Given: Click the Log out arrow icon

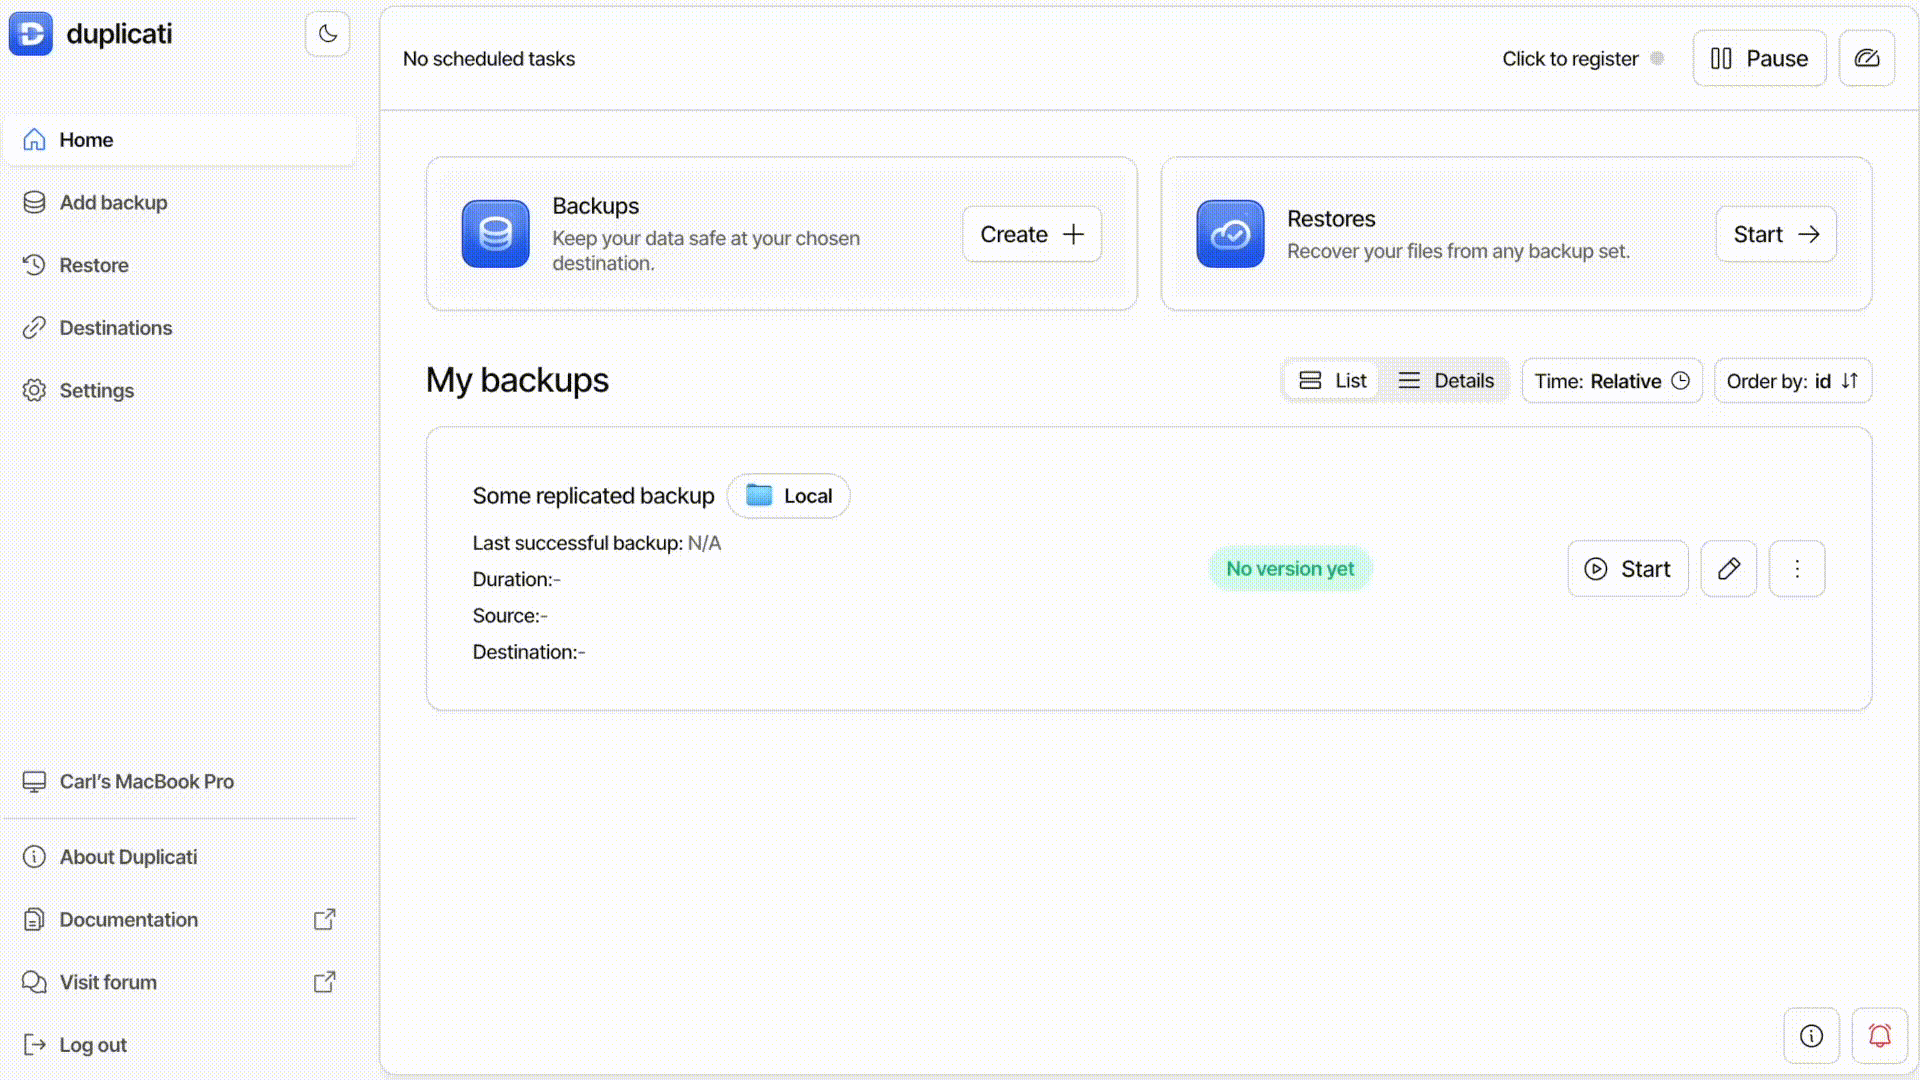Looking at the screenshot, I should click(x=35, y=1045).
